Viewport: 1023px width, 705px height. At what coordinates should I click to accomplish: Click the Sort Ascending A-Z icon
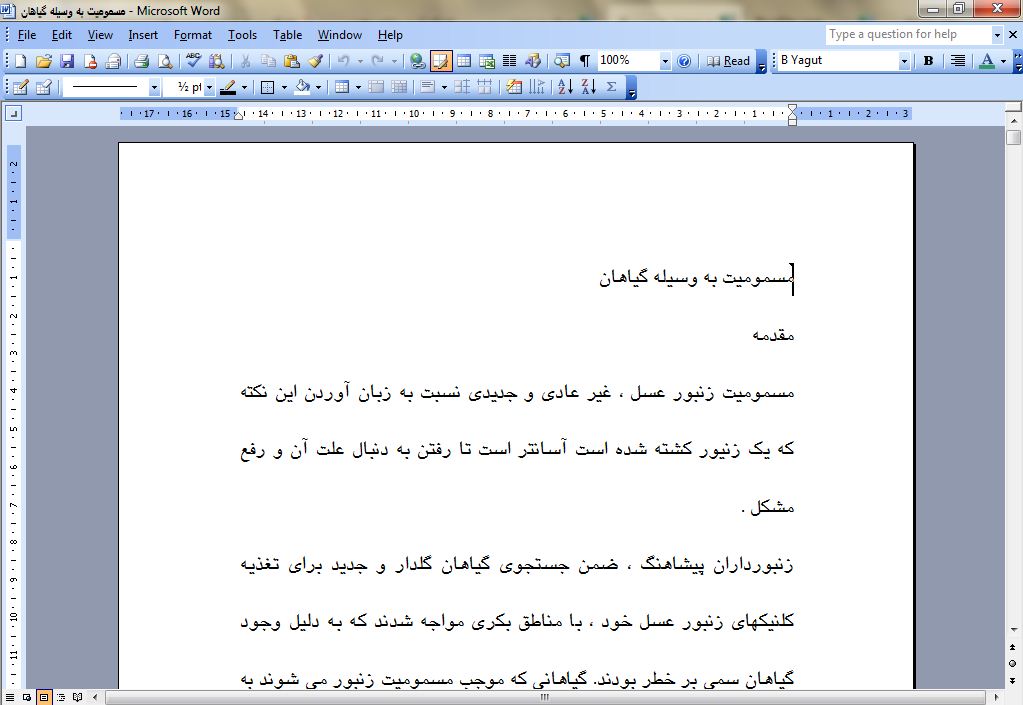click(x=564, y=87)
